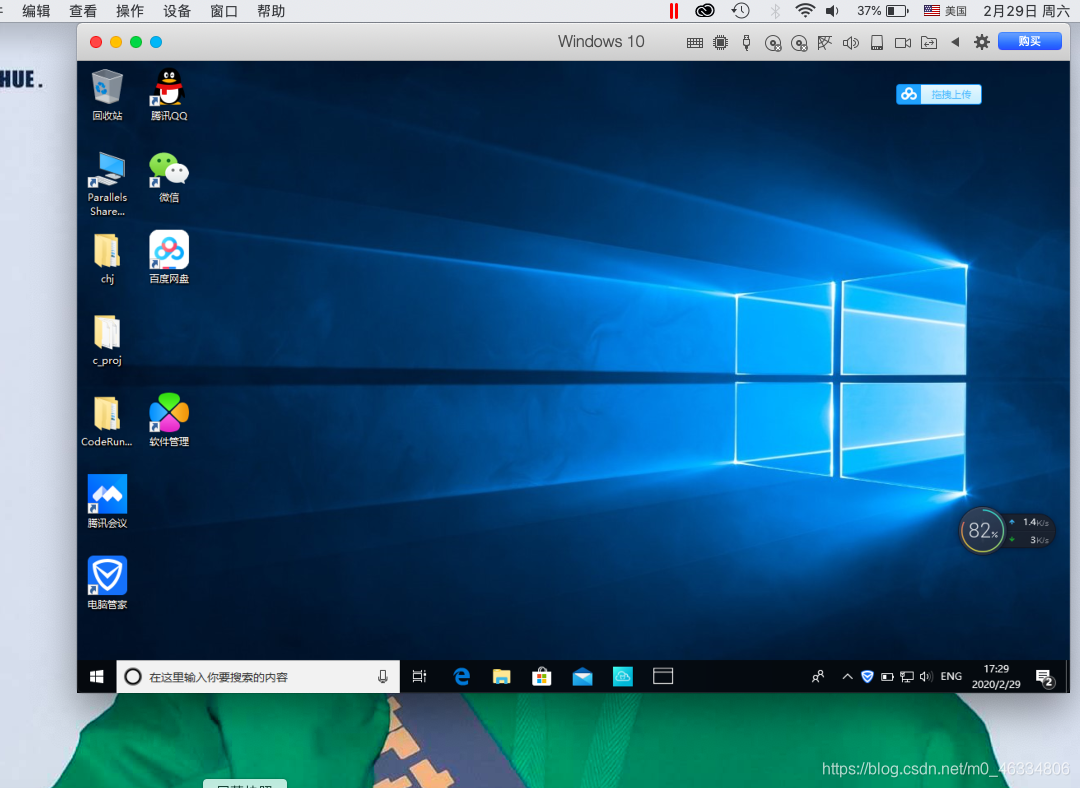1080x788 pixels.
Task: Open the 设备 menu in the menu bar
Action: coord(176,11)
